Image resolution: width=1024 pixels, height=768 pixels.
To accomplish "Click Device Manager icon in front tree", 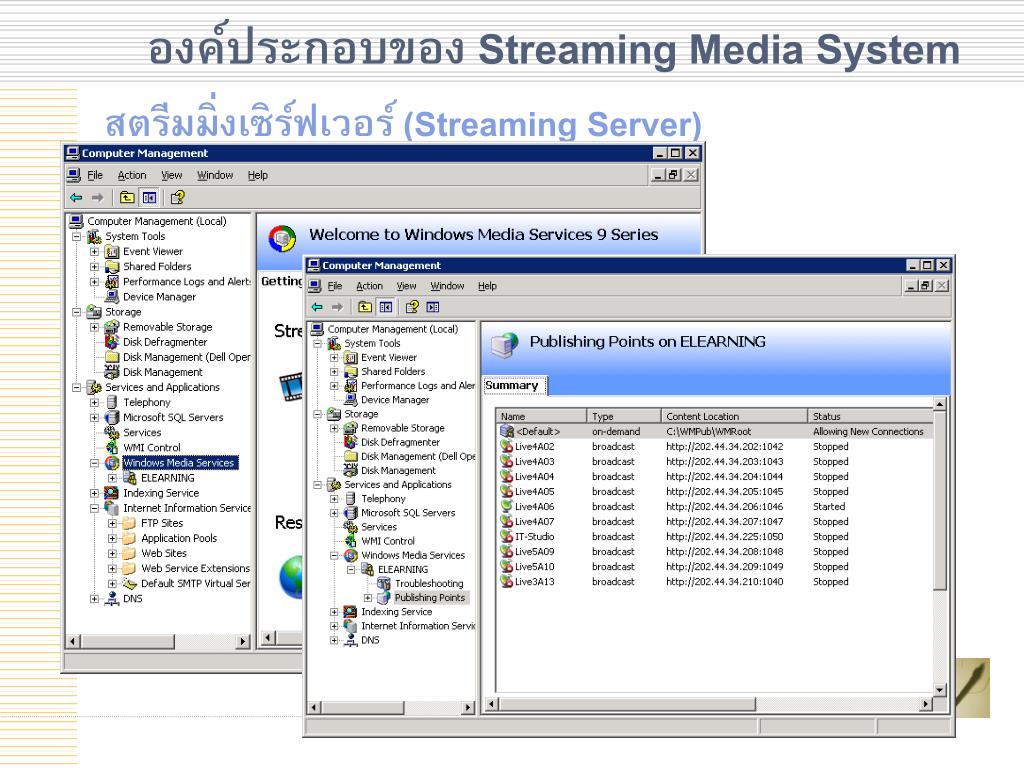I will (351, 400).
